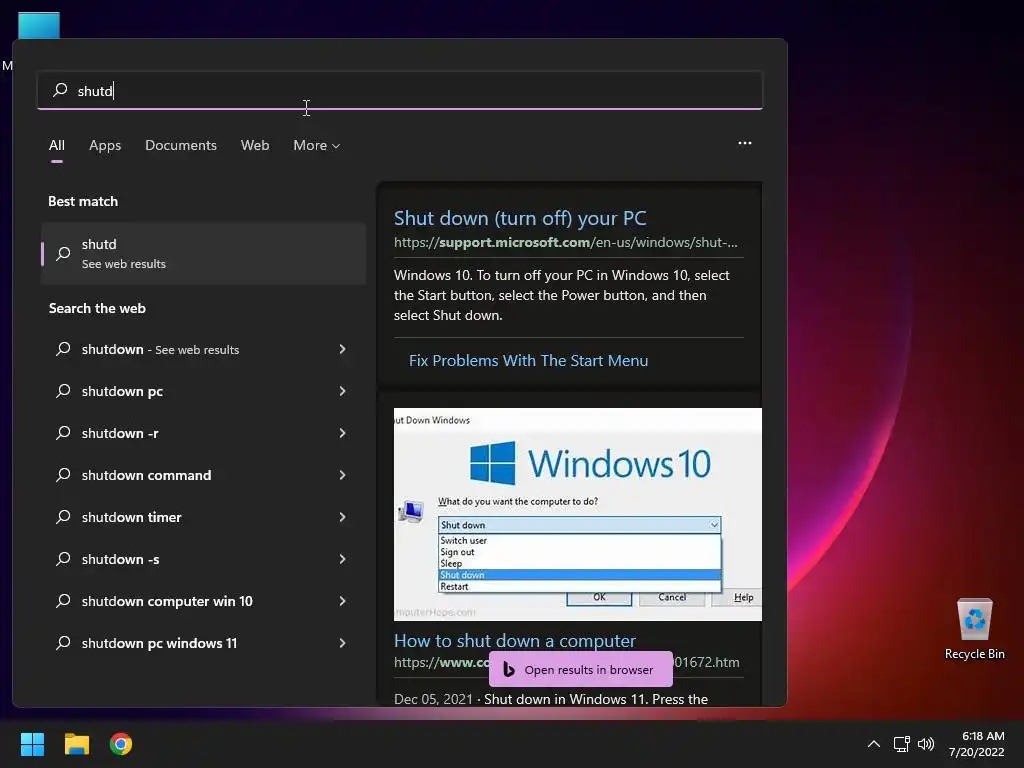Expand the 'shutdown -s' suggestion arrow
Screen dimensions: 1024x768
click(x=342, y=559)
